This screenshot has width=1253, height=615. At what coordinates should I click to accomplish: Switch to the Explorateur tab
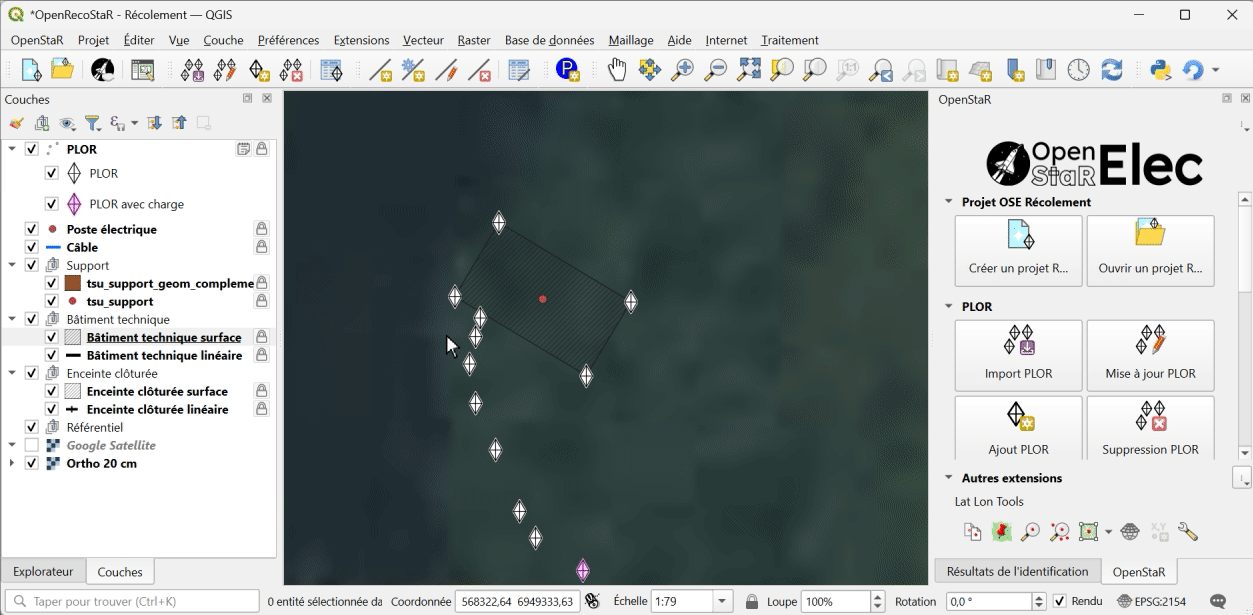[43, 572]
